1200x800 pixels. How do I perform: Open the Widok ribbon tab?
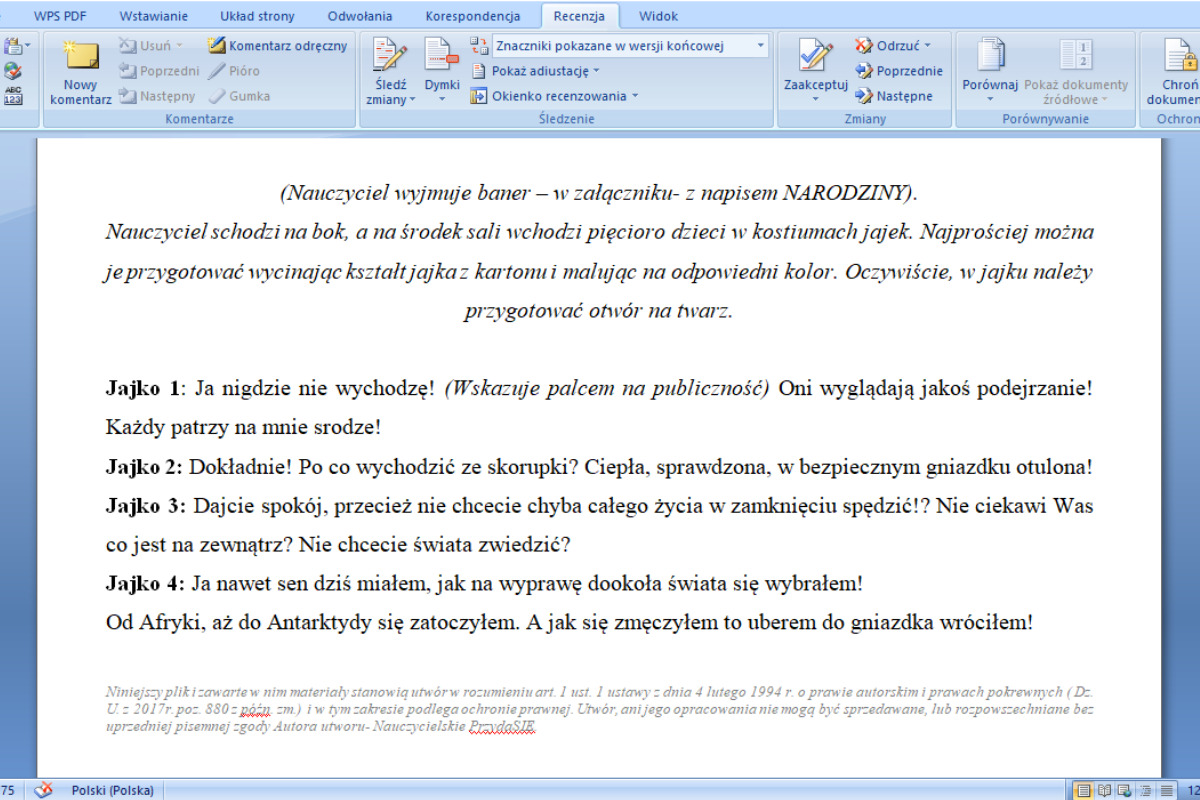(658, 16)
